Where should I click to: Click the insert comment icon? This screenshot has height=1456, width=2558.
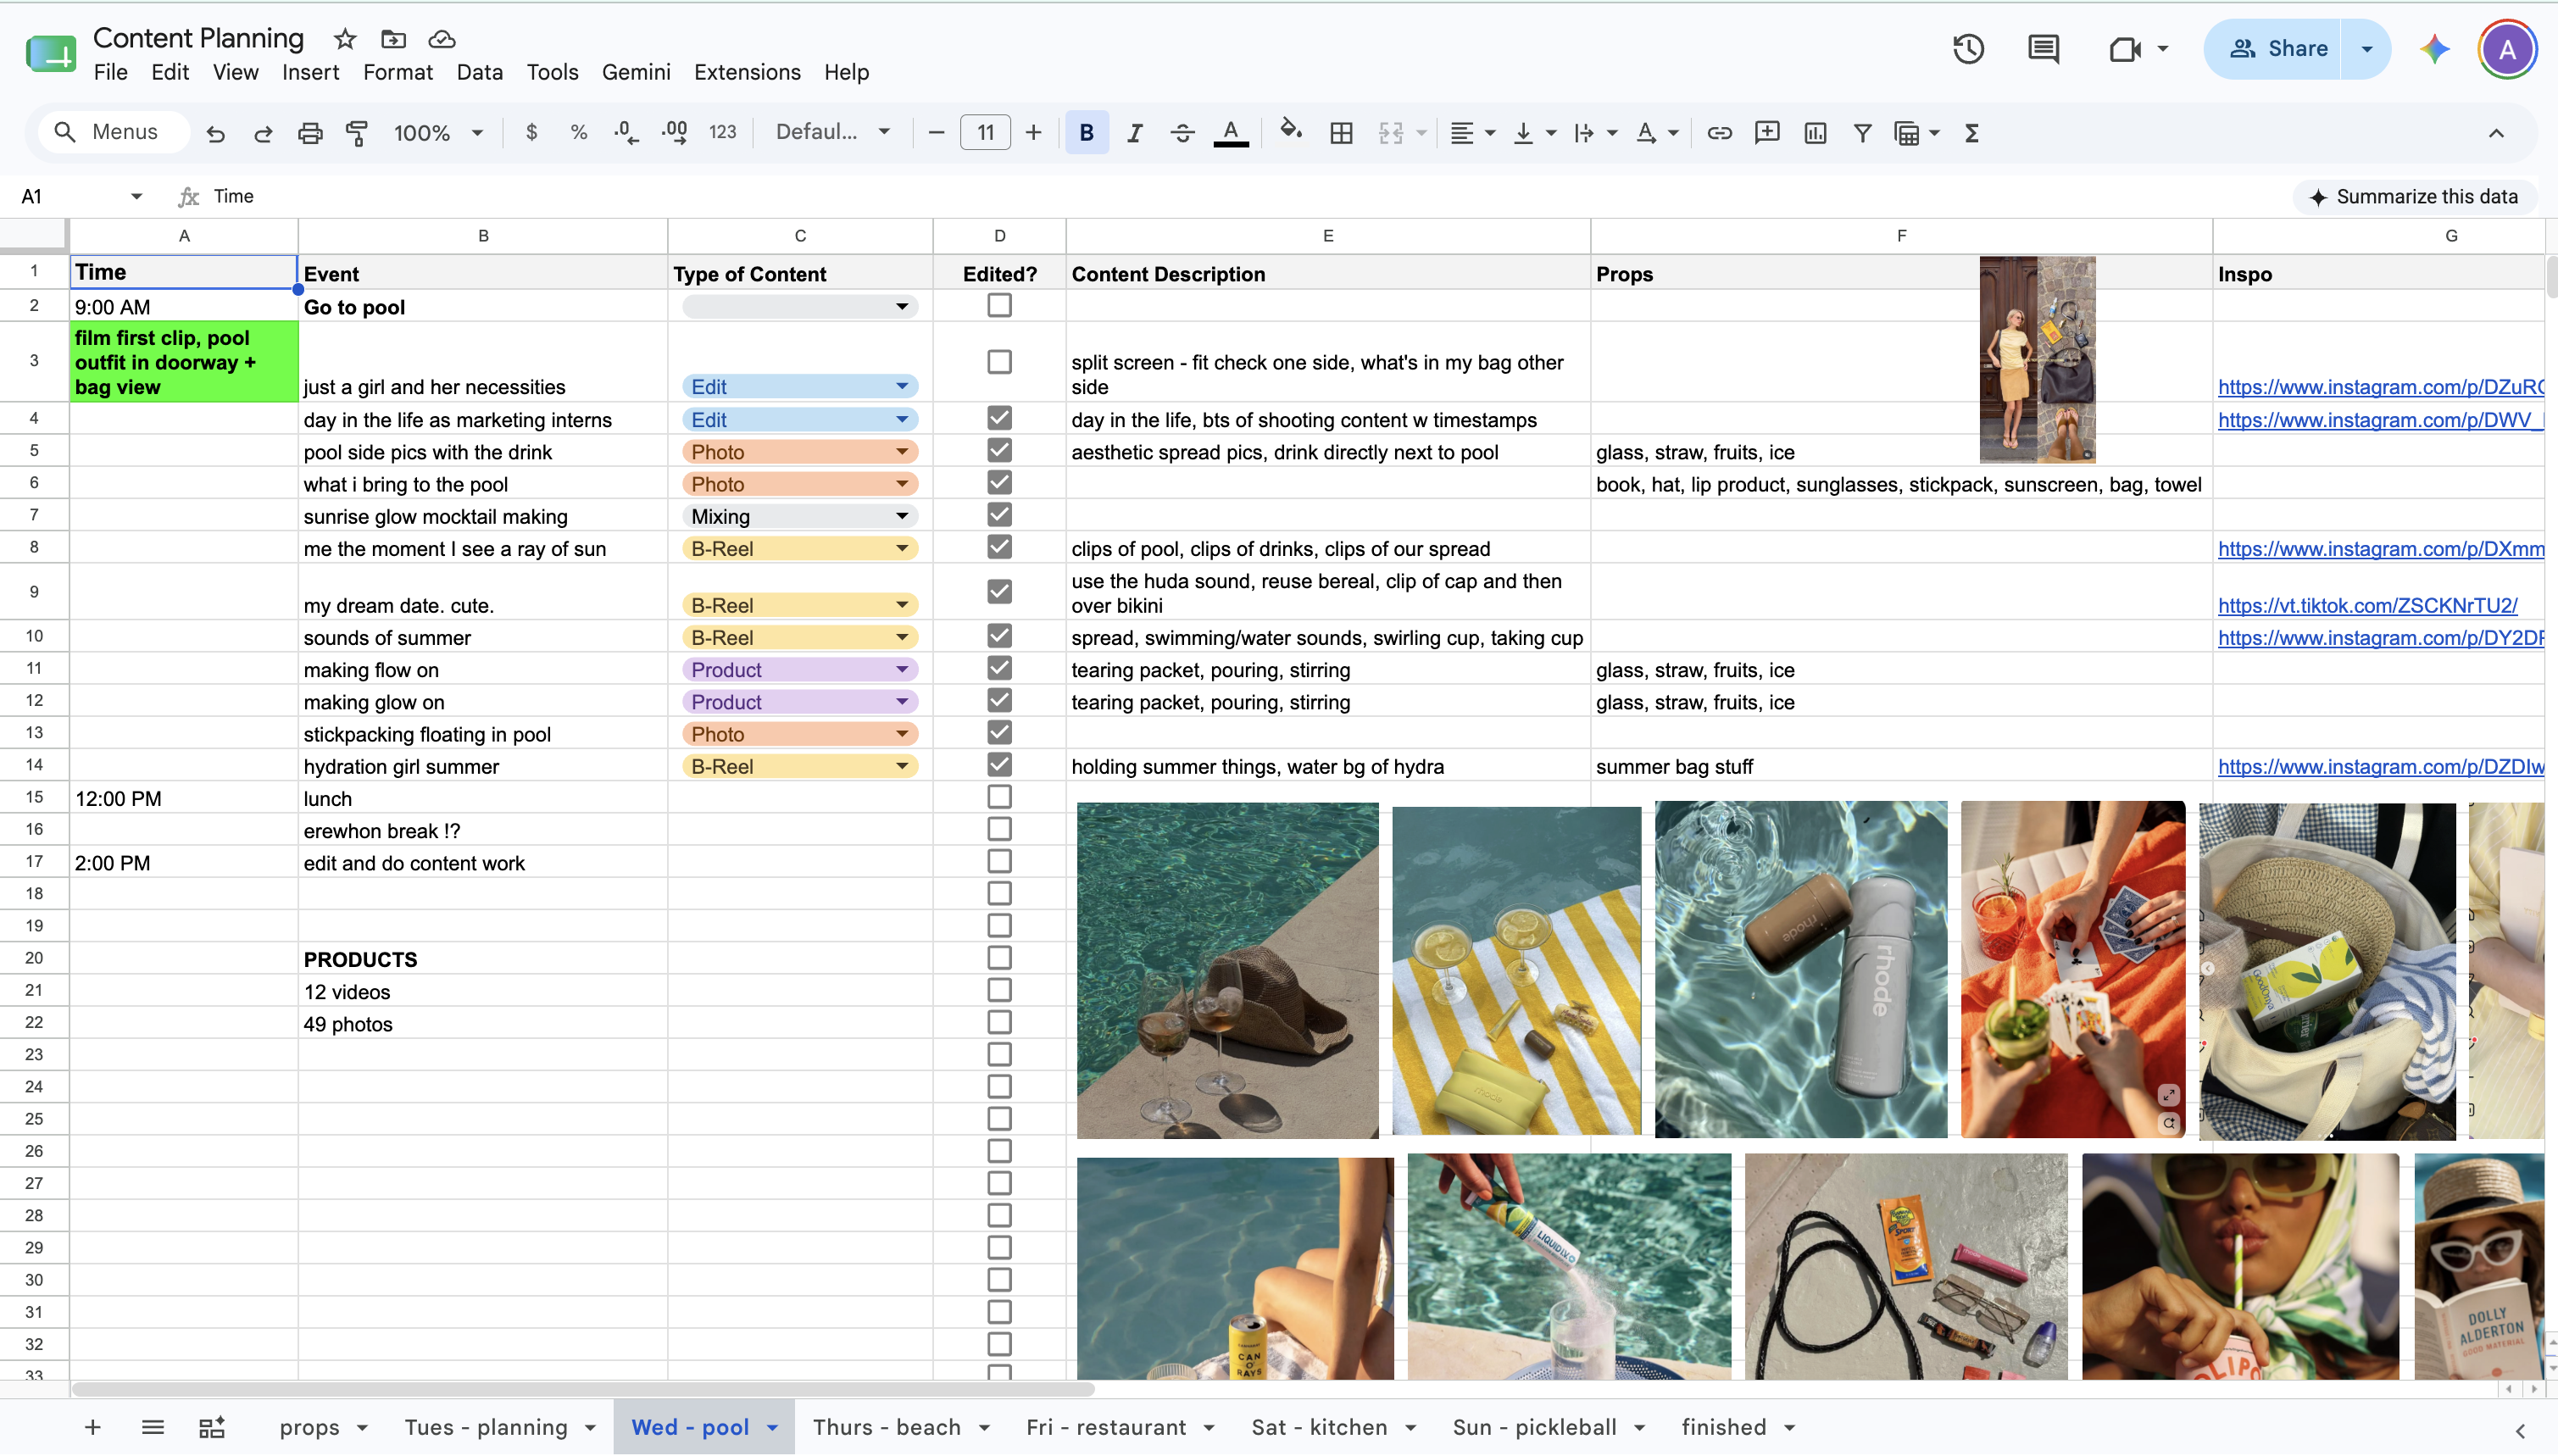1766,133
